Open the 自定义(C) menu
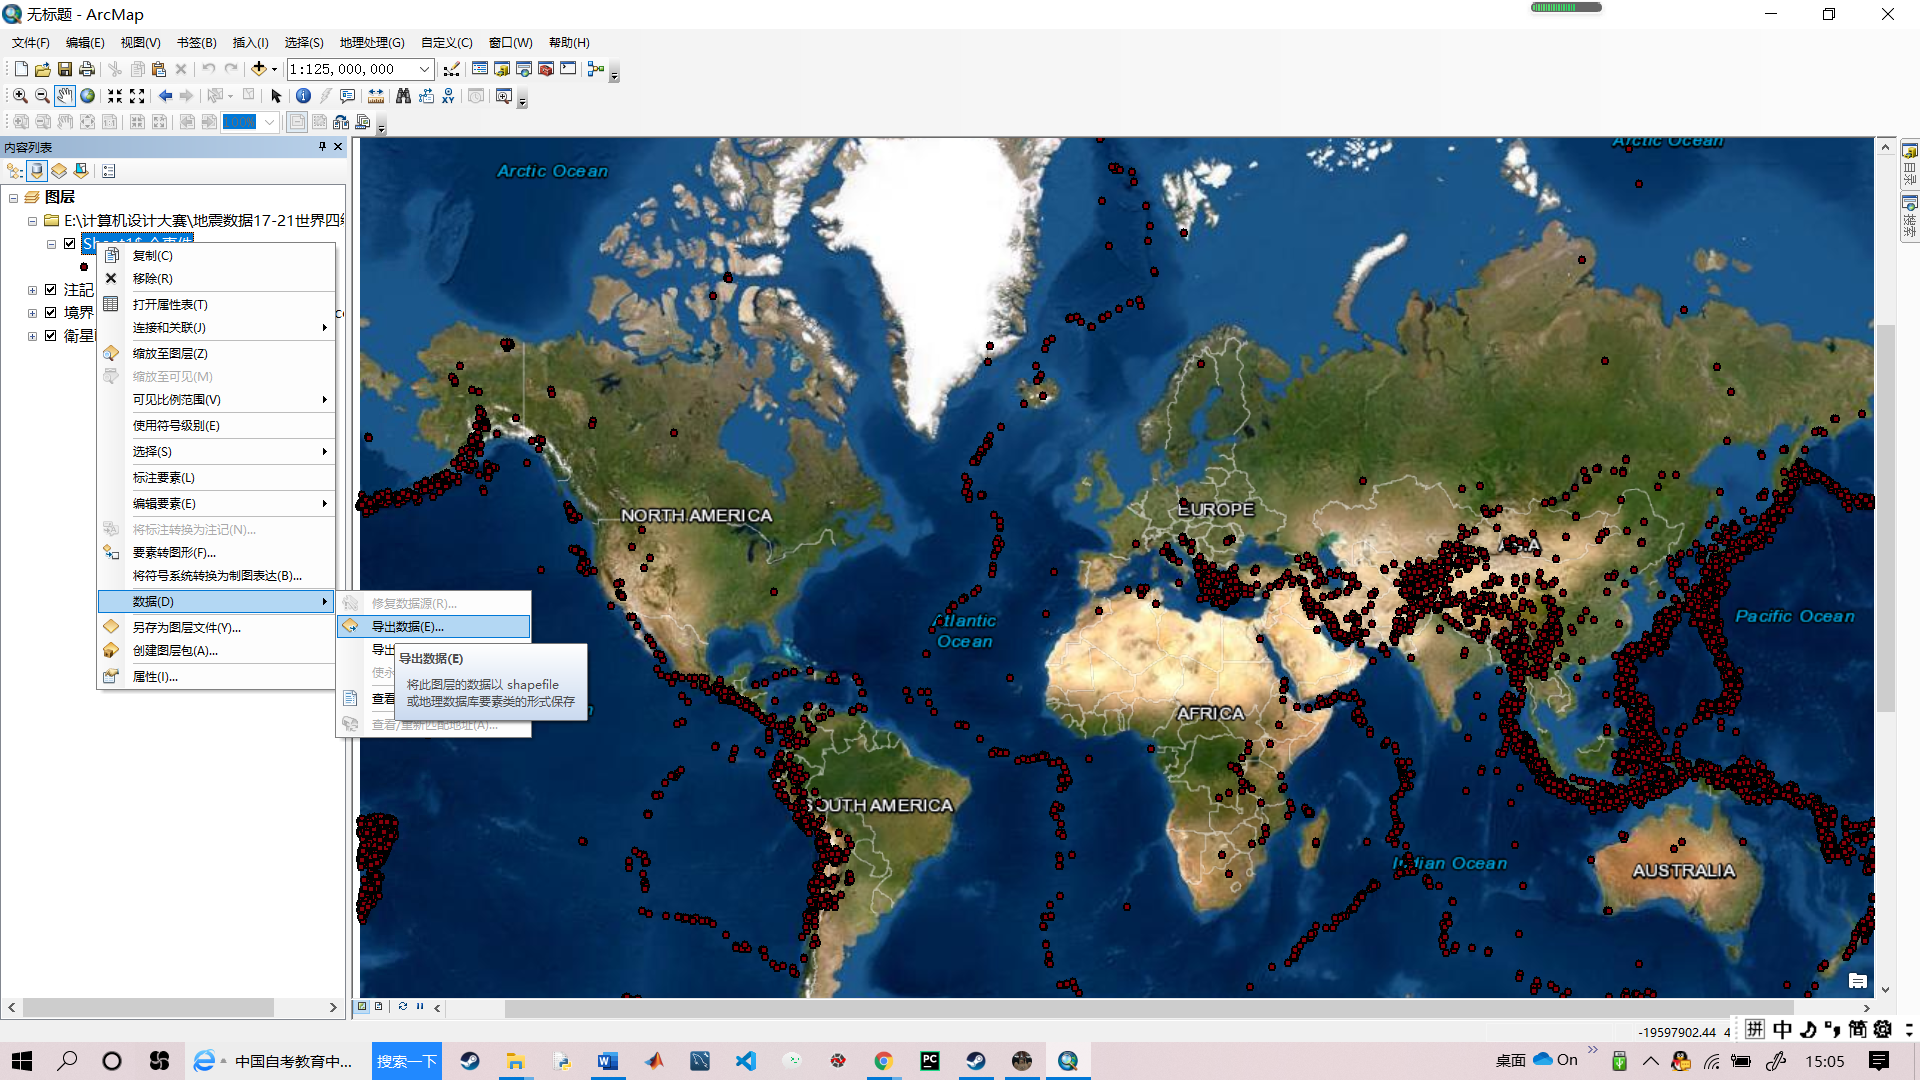The height and width of the screenshot is (1080, 1920). 446,43
